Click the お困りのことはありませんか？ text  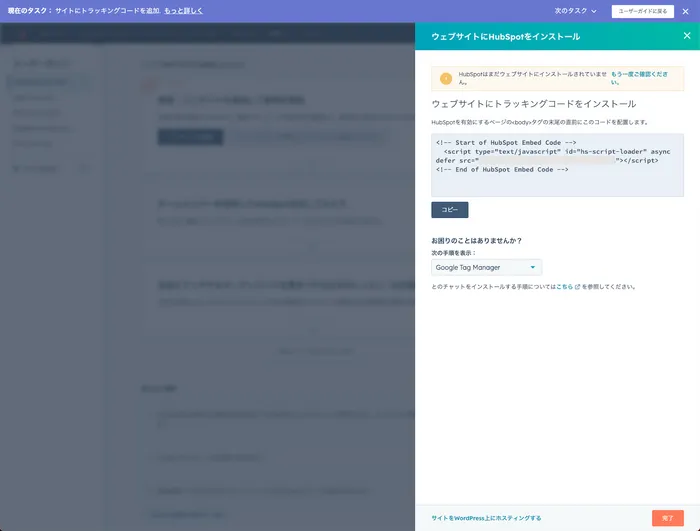click(476, 240)
